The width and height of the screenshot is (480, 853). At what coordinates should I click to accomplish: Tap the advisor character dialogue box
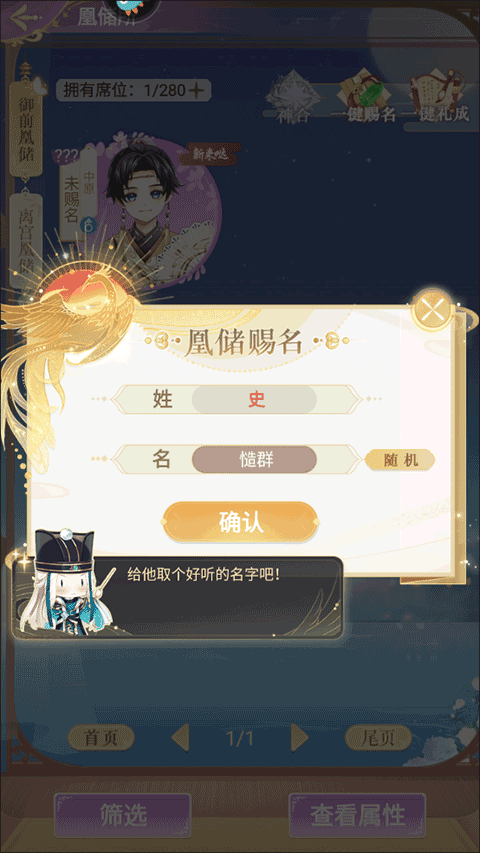pyautogui.click(x=179, y=597)
